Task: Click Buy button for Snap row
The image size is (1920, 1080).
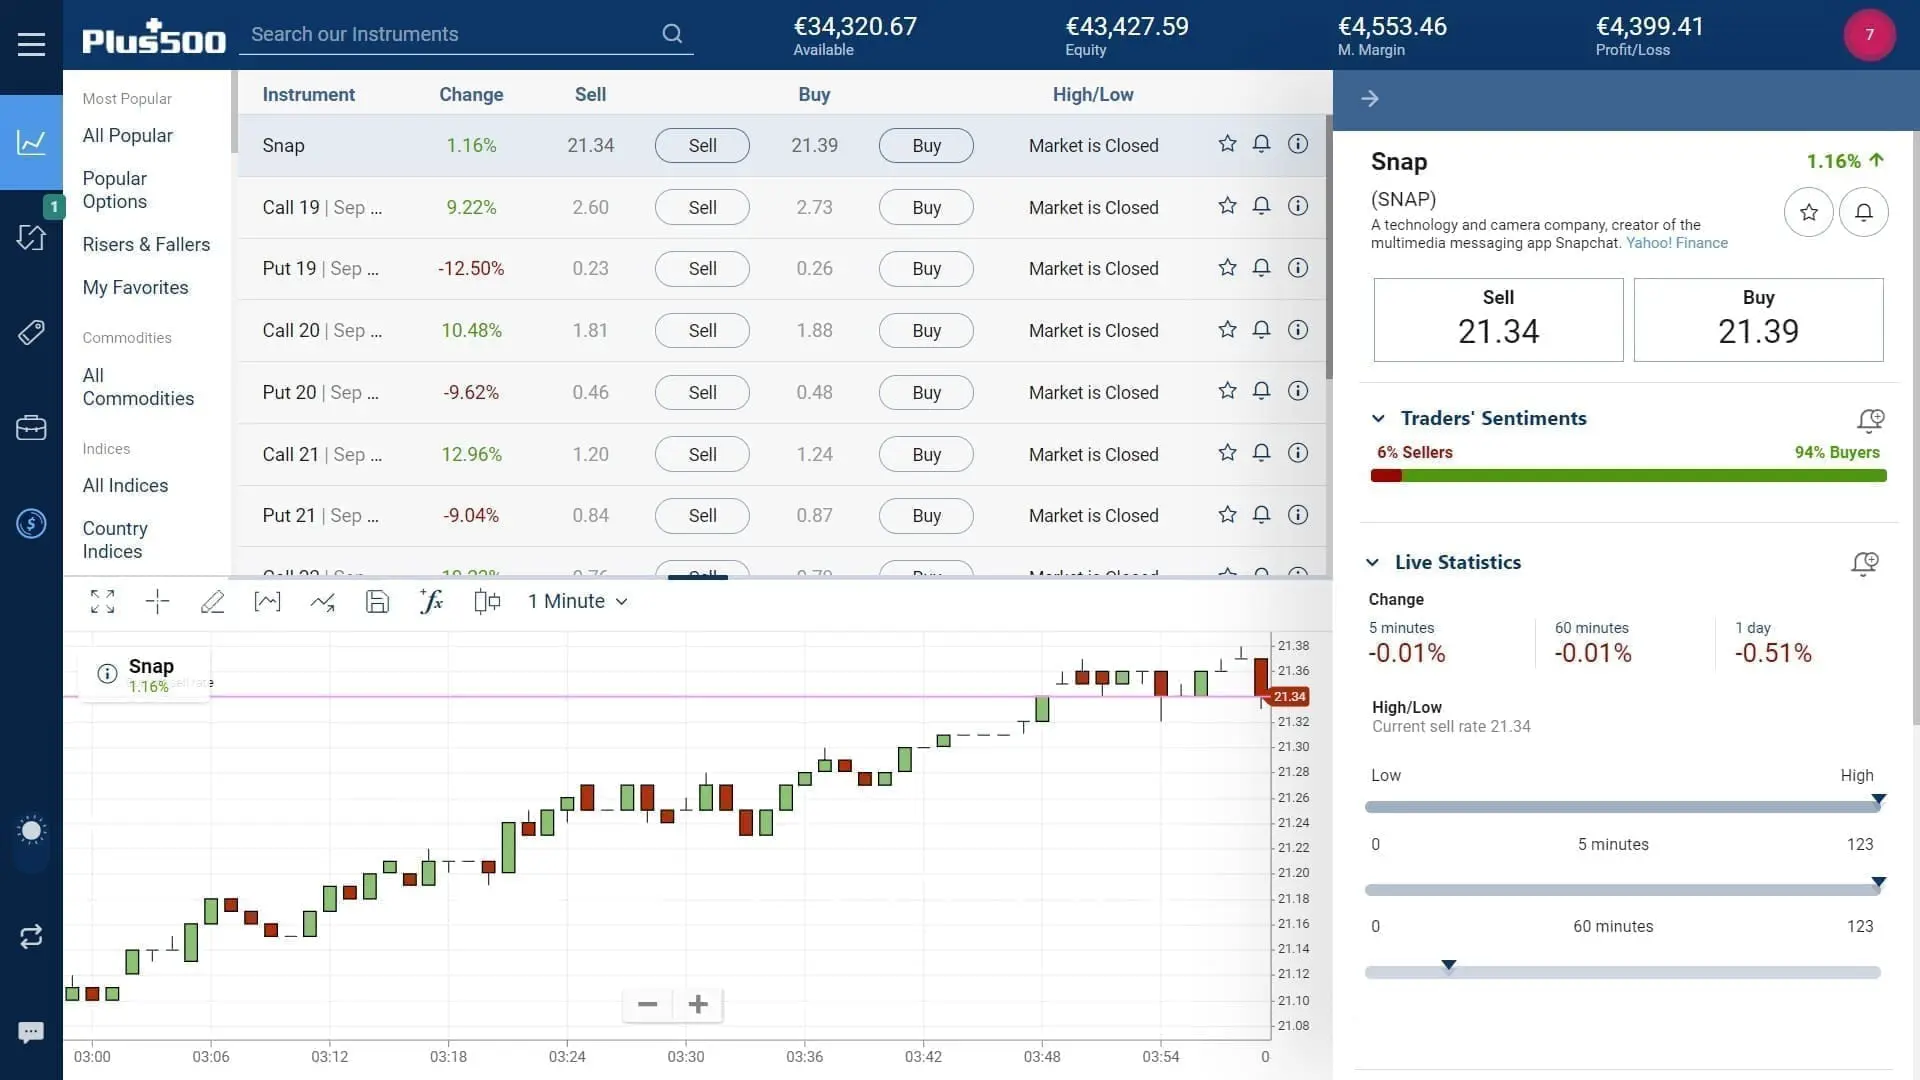Action: pyautogui.click(x=926, y=145)
